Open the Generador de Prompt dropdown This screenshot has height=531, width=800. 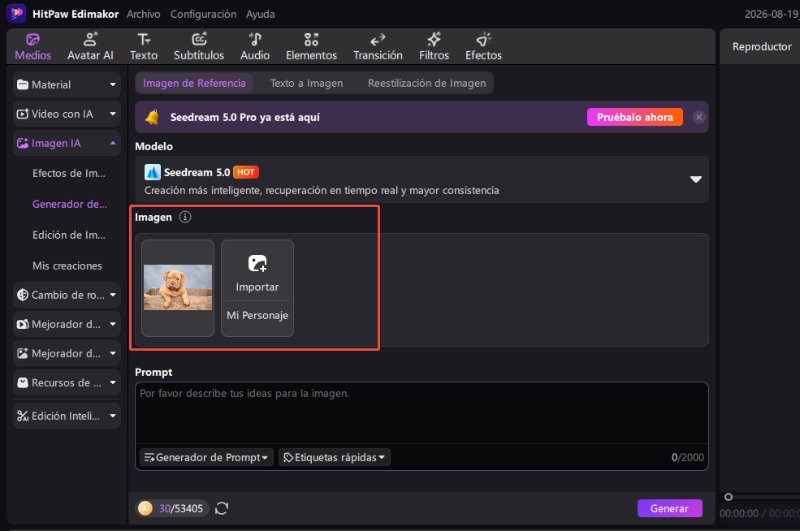pyautogui.click(x=206, y=457)
